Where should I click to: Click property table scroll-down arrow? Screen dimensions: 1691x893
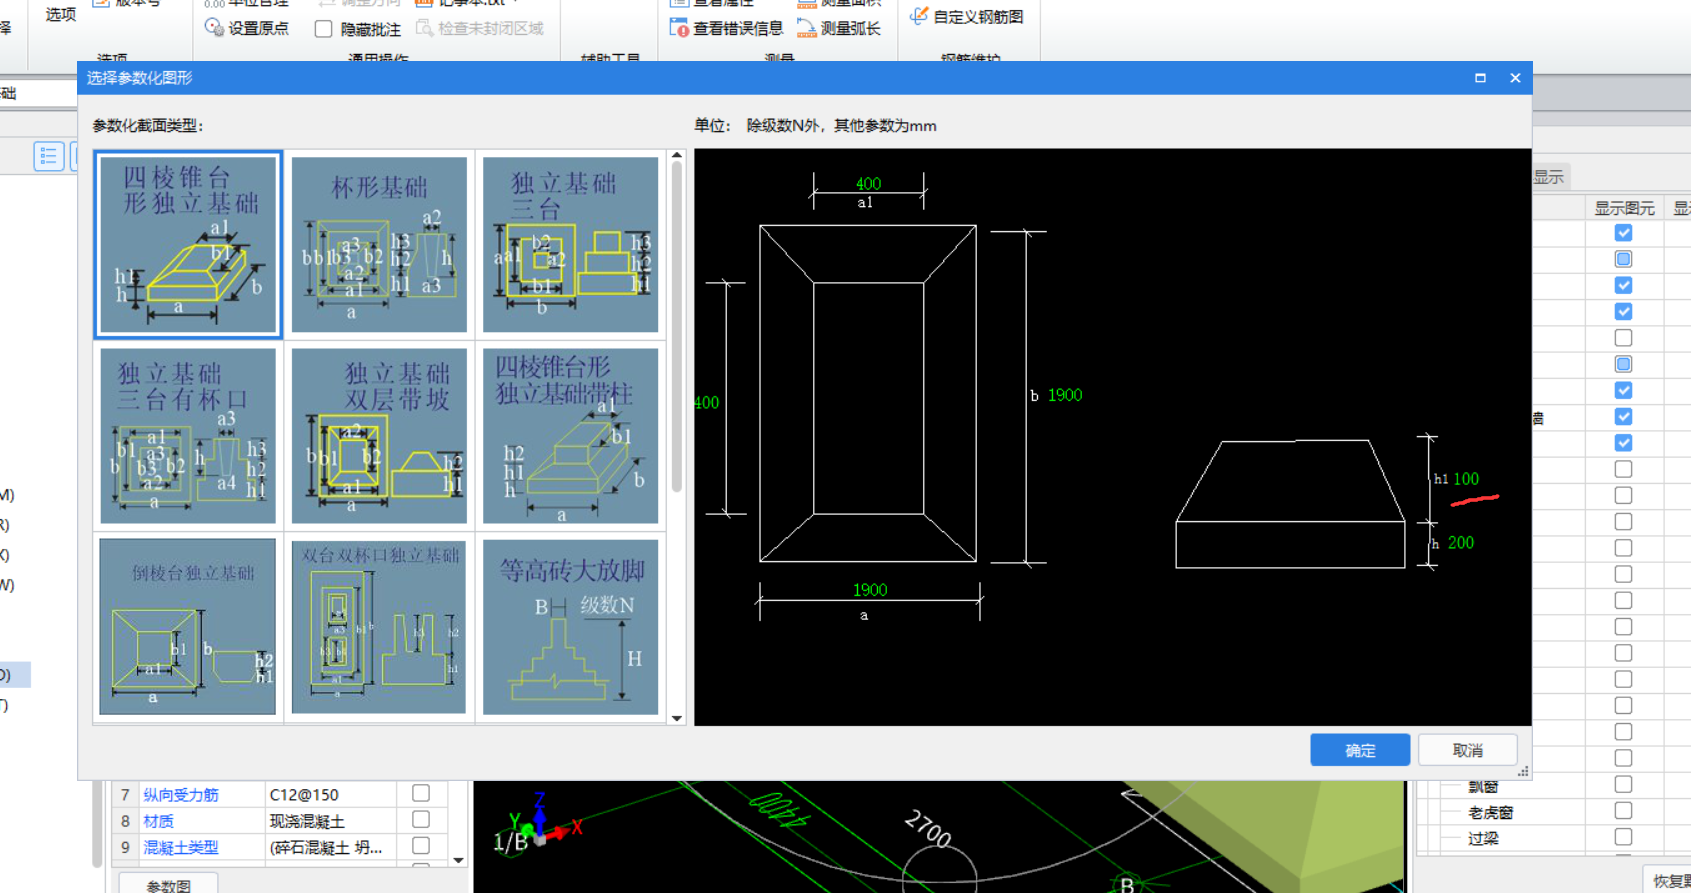pyautogui.click(x=458, y=859)
